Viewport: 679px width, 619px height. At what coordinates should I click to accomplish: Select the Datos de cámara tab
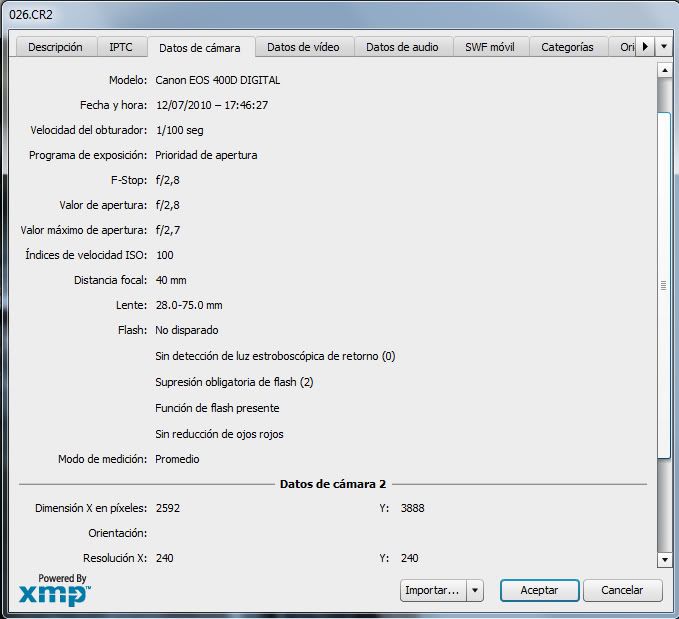[200, 48]
